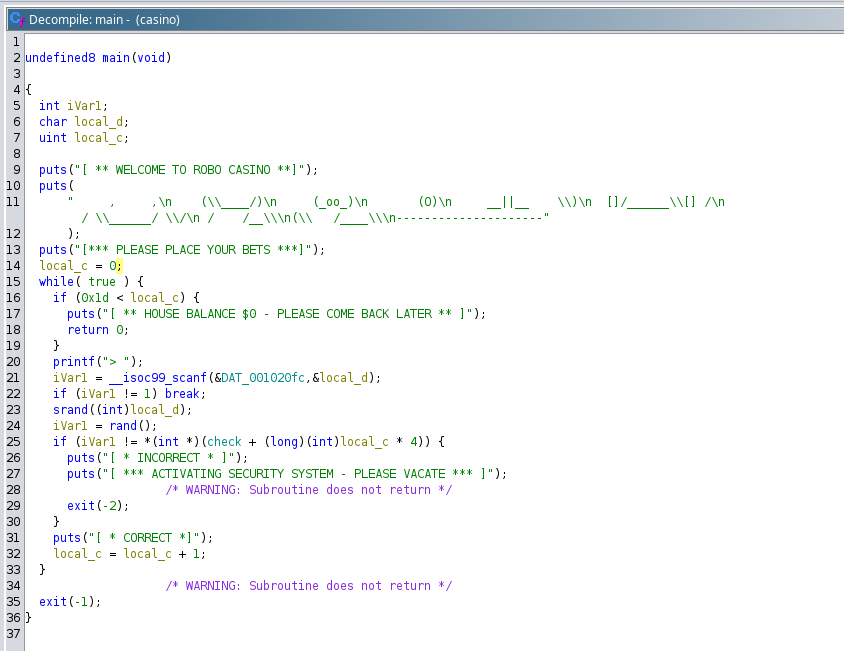
Task: Click the local_d char variable on line 6
Action: tap(98, 121)
